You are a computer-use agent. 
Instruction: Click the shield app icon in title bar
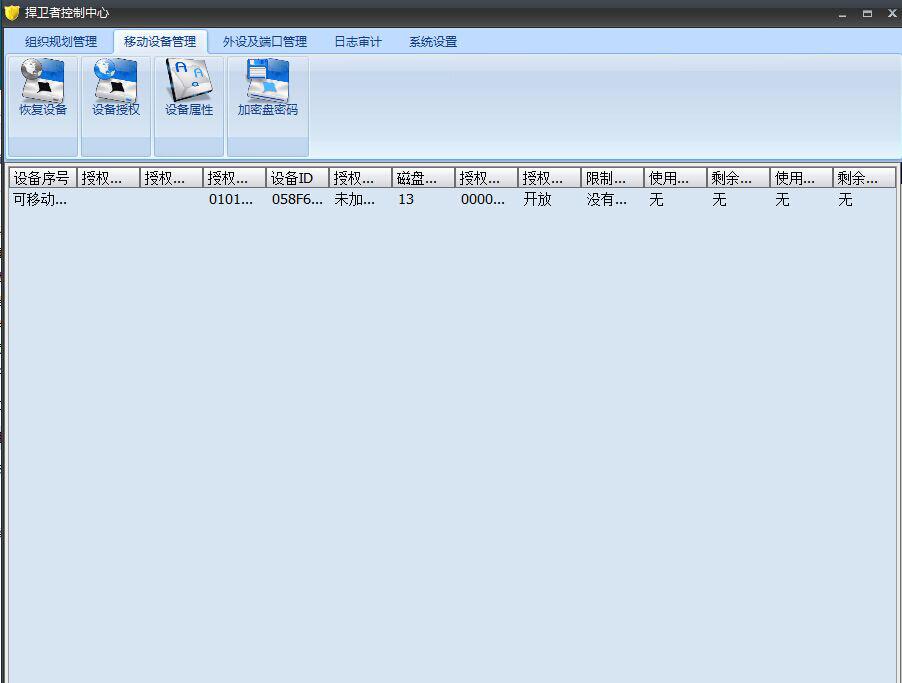(x=12, y=13)
